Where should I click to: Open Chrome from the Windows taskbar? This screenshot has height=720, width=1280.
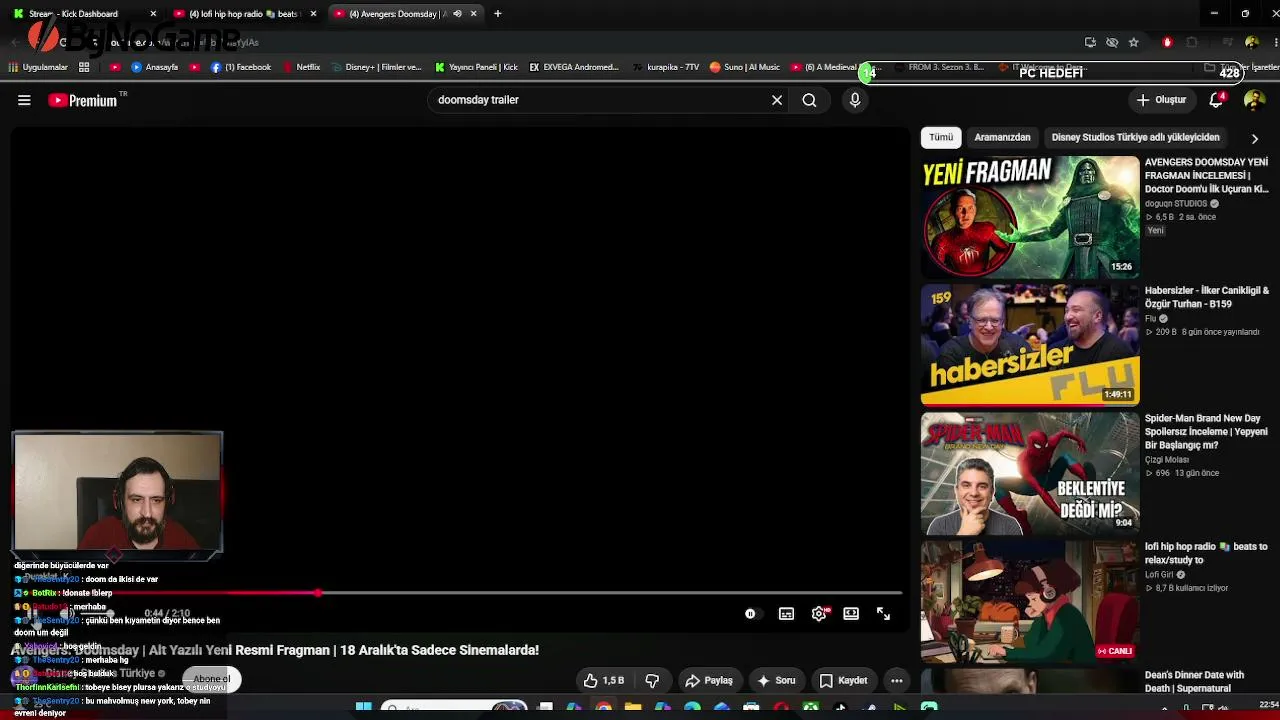click(603, 708)
